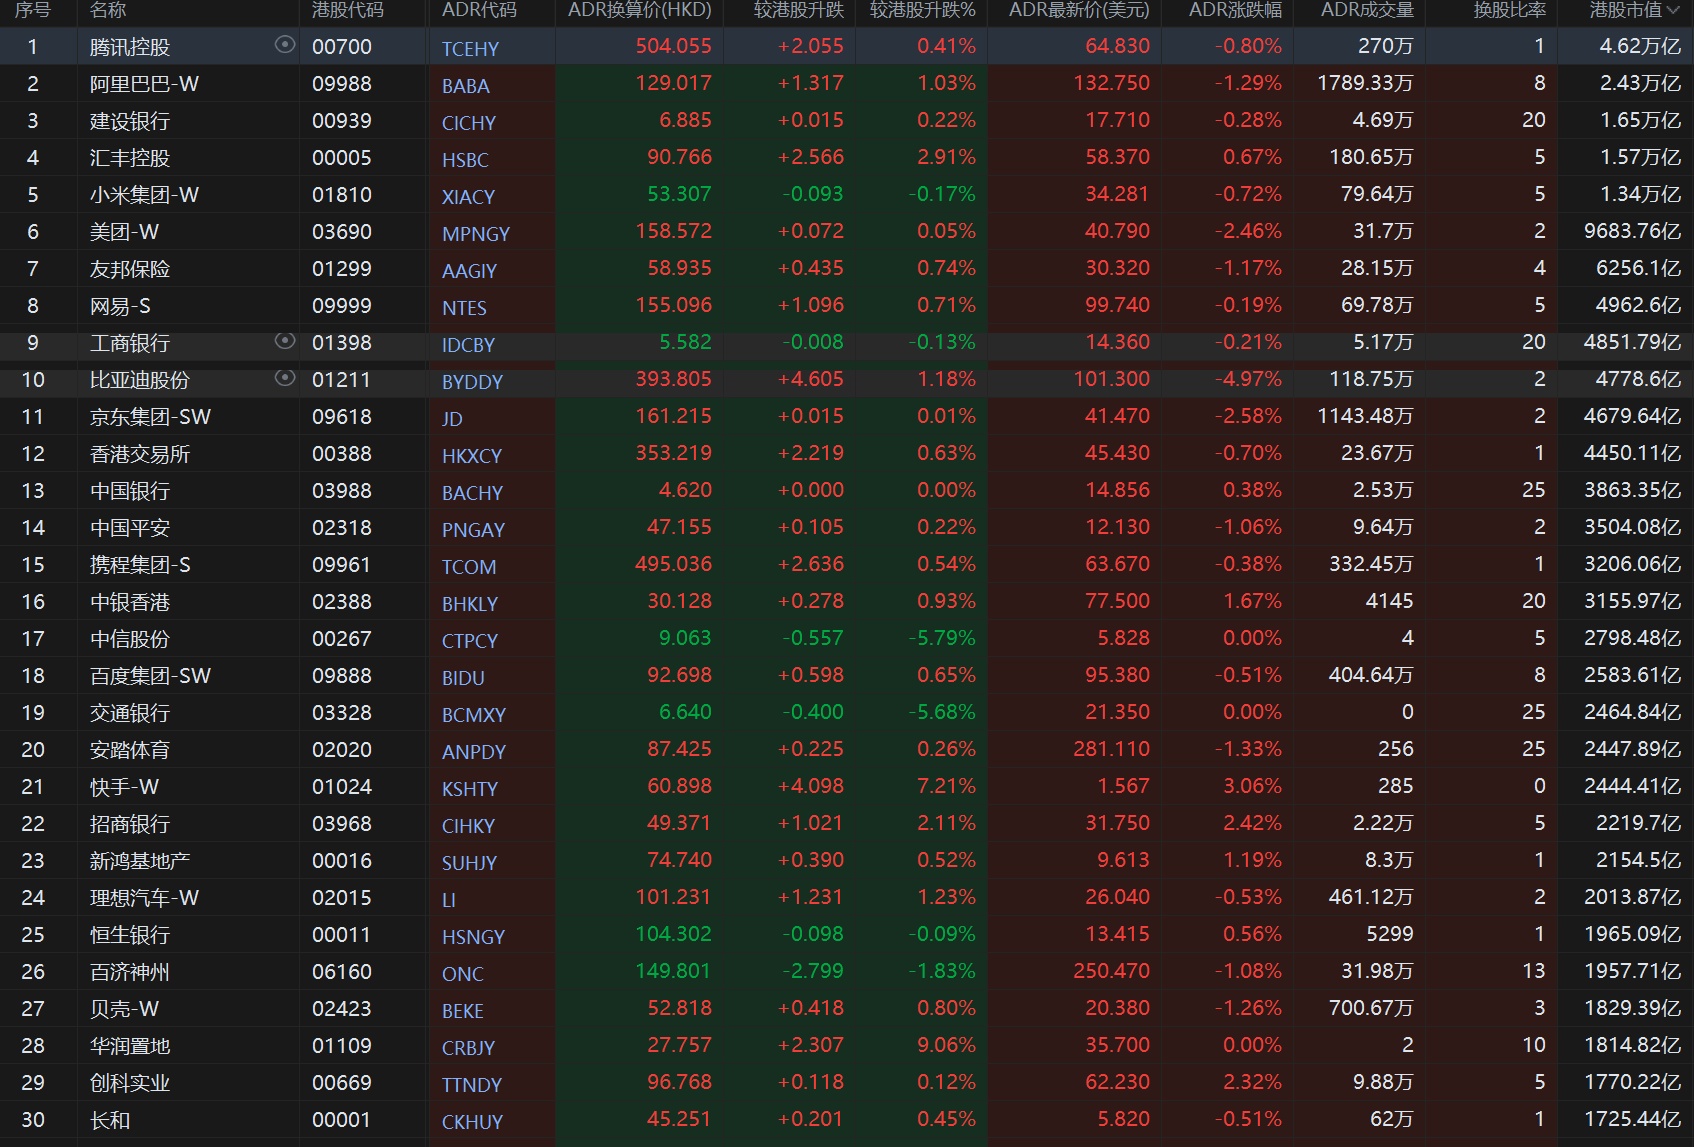Click stock code 09988

[x=342, y=84]
